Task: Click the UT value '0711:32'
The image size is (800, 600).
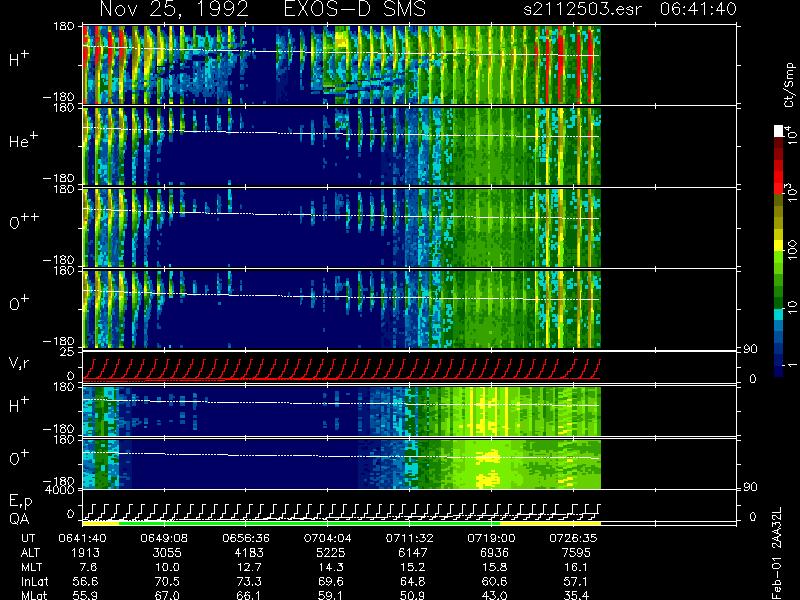Action: click(x=409, y=538)
